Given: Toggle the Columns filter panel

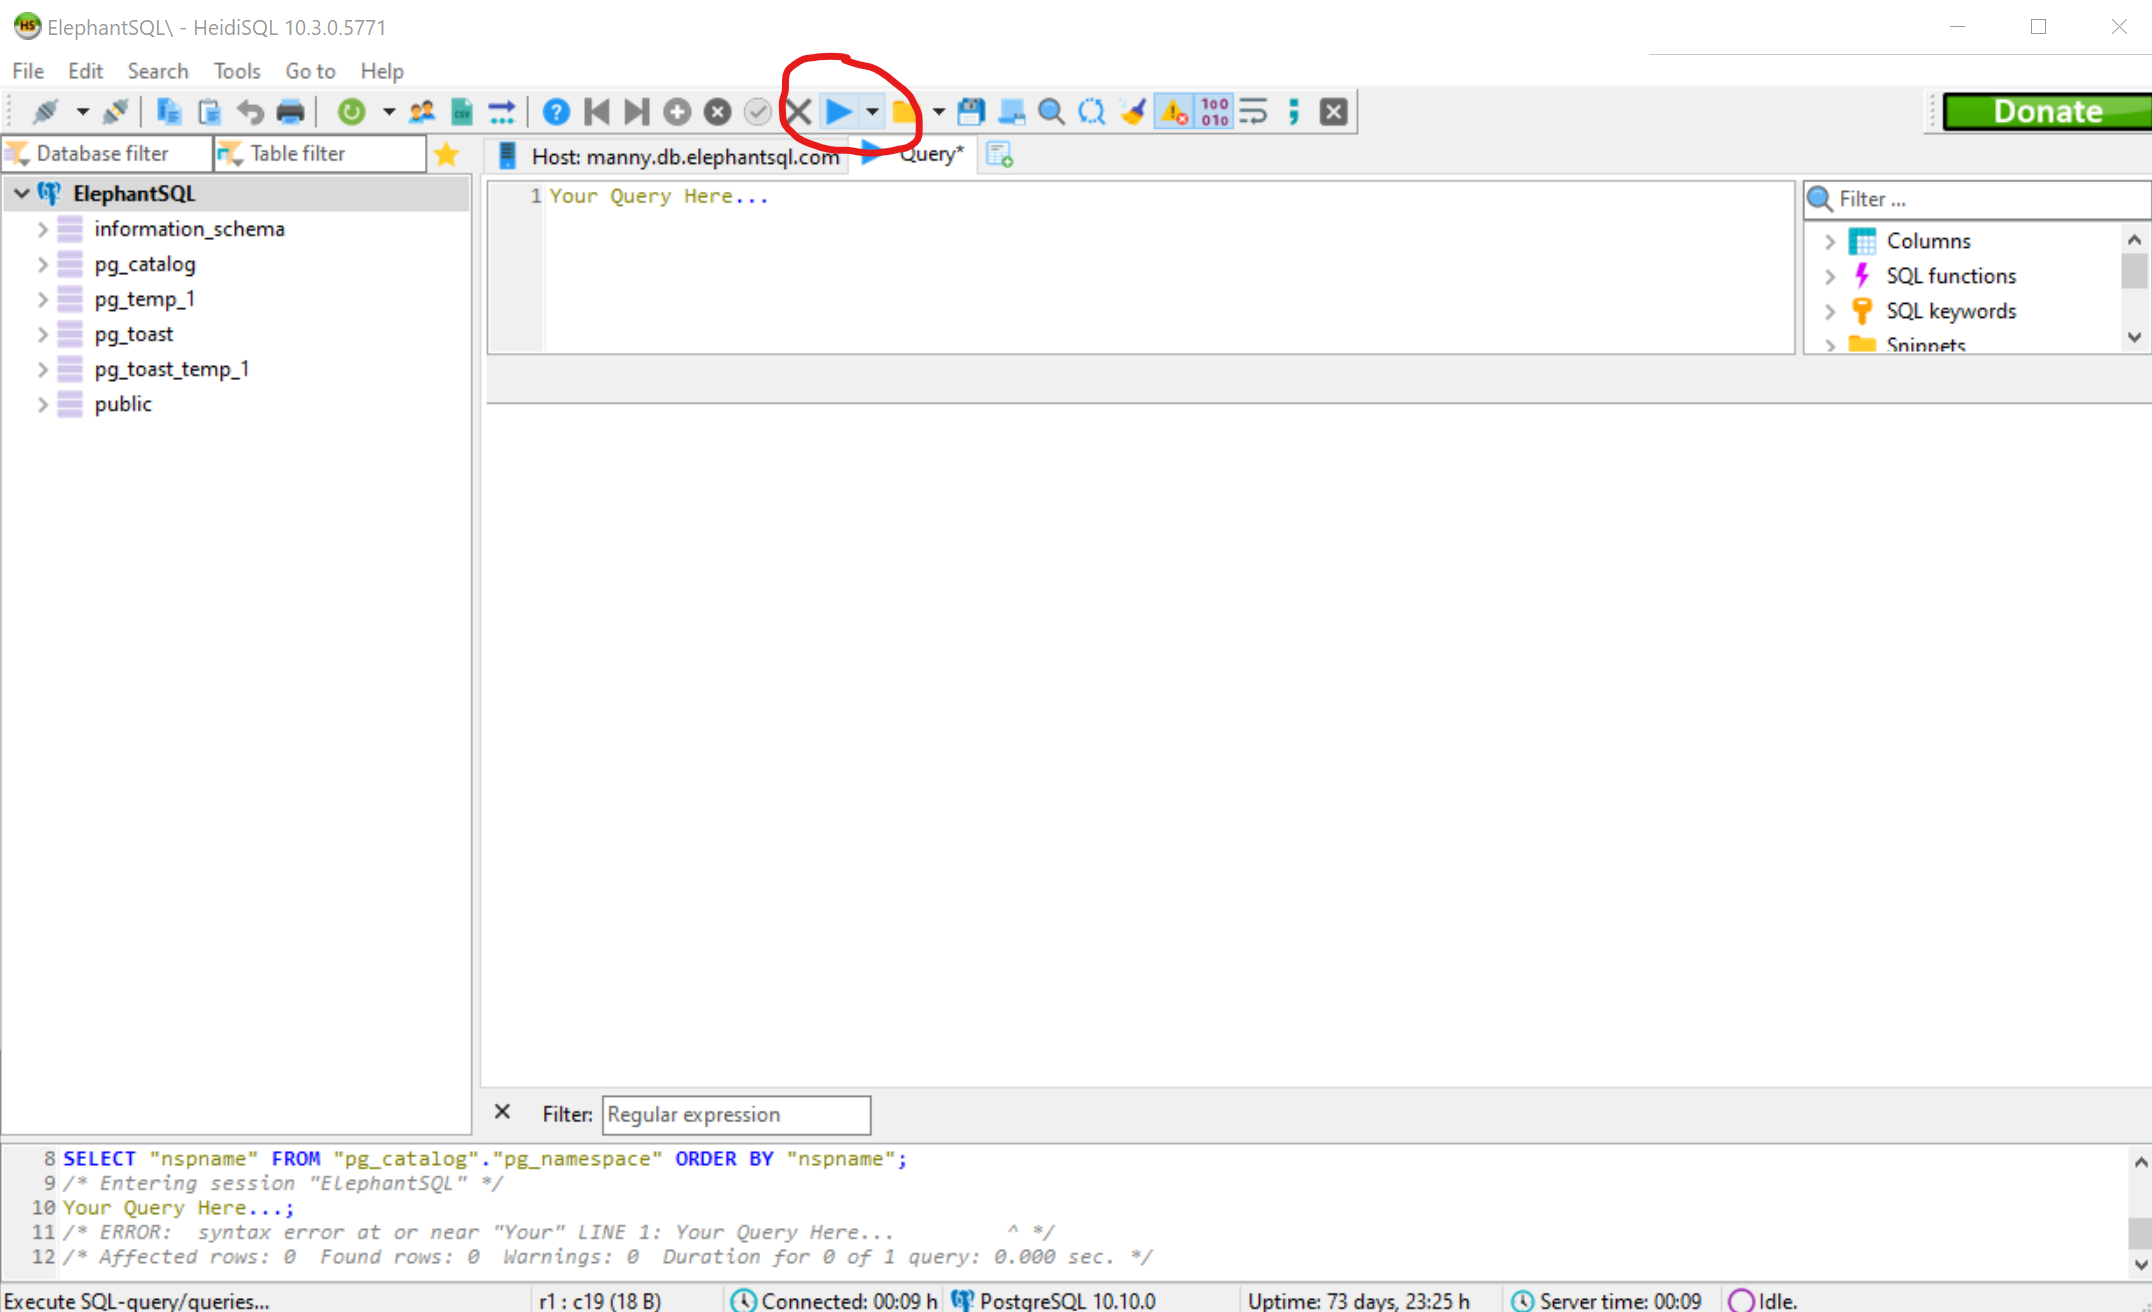Looking at the screenshot, I should [1832, 241].
